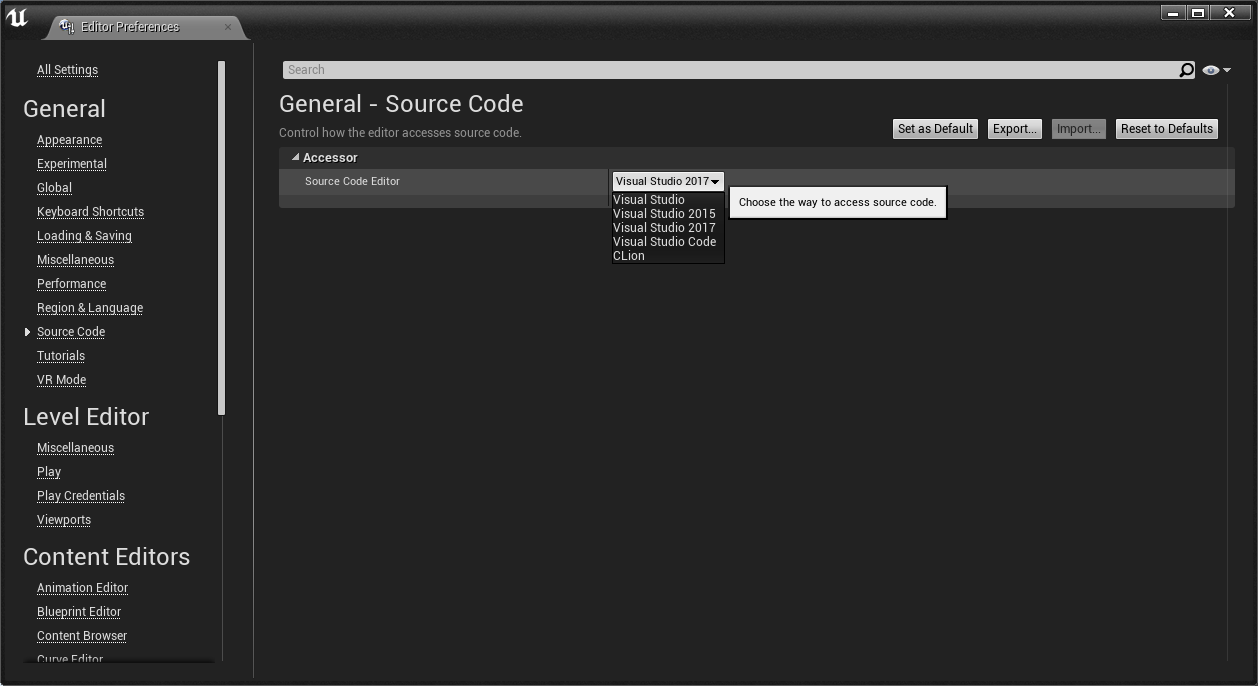1258x686 pixels.
Task: Open Region & Language settings
Action: pos(90,308)
